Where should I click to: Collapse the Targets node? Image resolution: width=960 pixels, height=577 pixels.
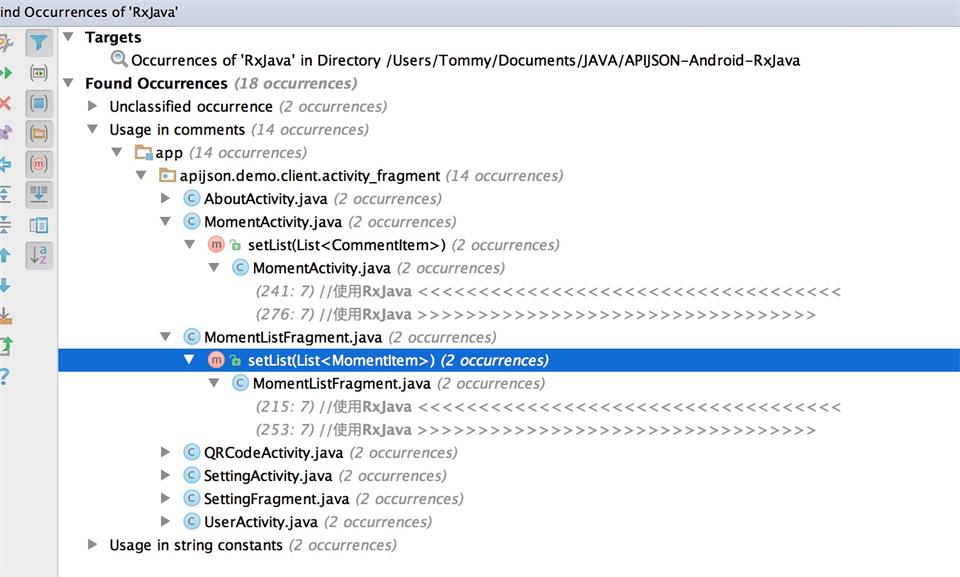point(69,37)
